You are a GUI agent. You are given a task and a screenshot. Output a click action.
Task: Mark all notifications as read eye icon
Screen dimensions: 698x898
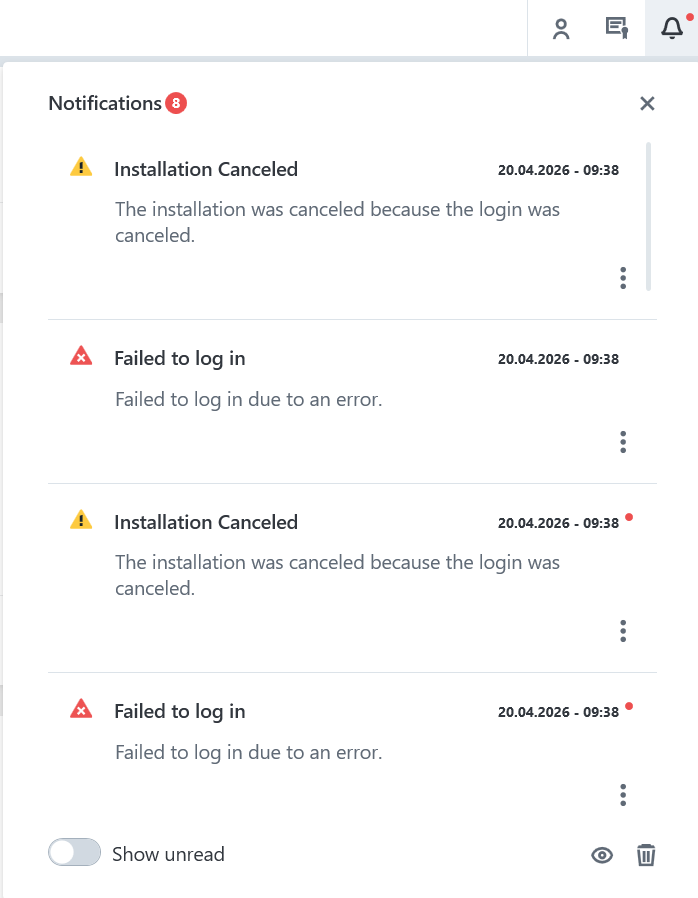click(602, 855)
